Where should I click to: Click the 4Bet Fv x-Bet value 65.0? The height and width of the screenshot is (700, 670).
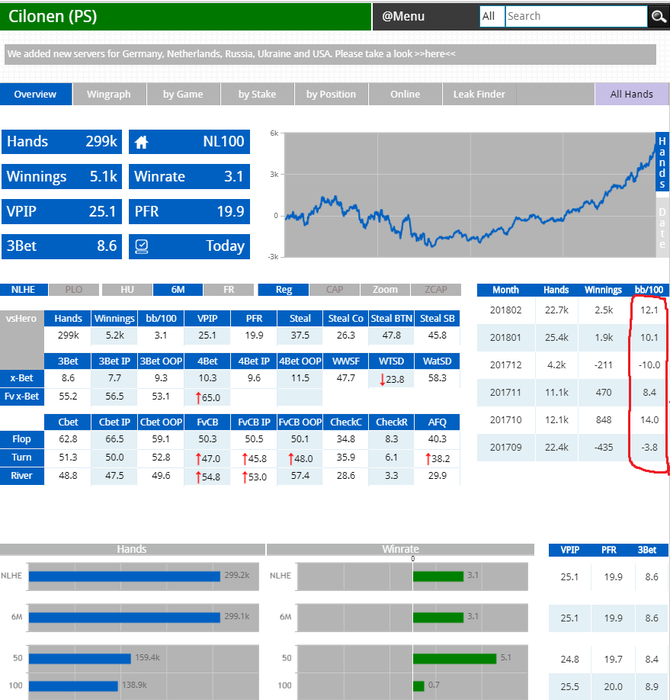[x=208, y=398]
